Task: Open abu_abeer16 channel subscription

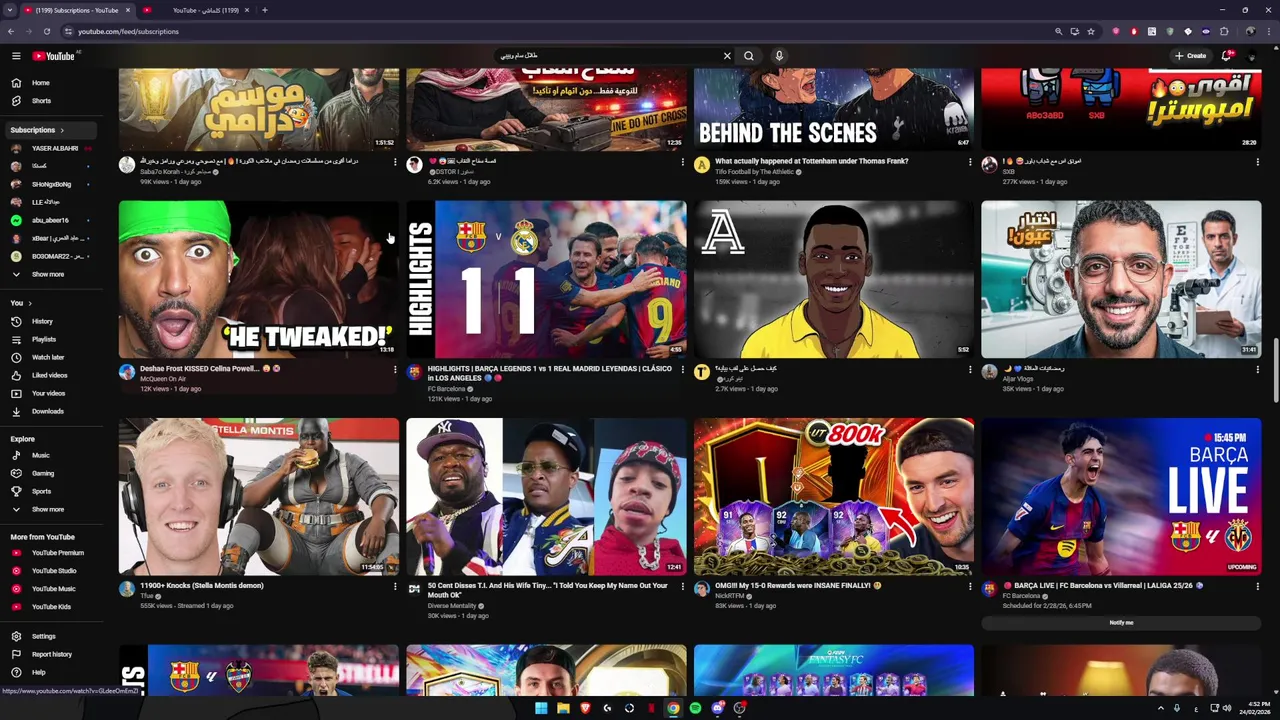Action: coord(52,220)
